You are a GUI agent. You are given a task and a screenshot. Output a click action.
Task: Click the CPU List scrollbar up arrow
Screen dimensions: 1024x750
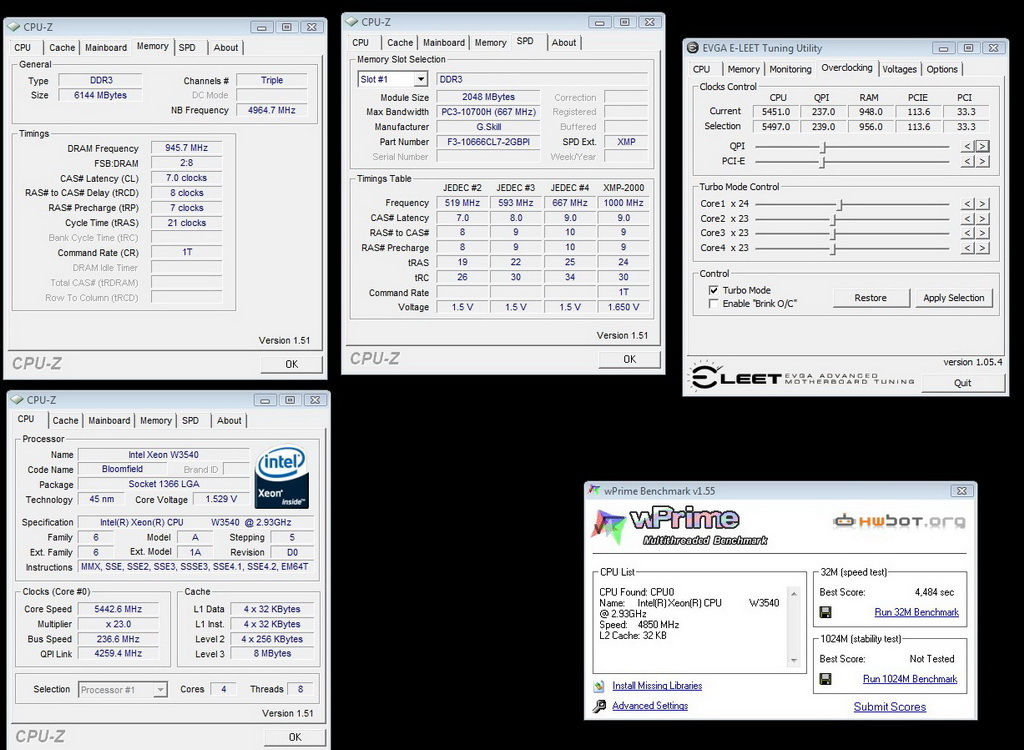click(793, 594)
